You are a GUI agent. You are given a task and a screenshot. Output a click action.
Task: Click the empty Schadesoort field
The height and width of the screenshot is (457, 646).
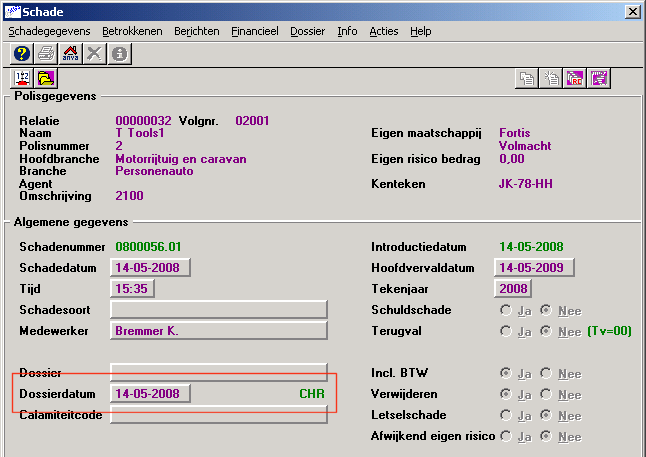[218, 309]
